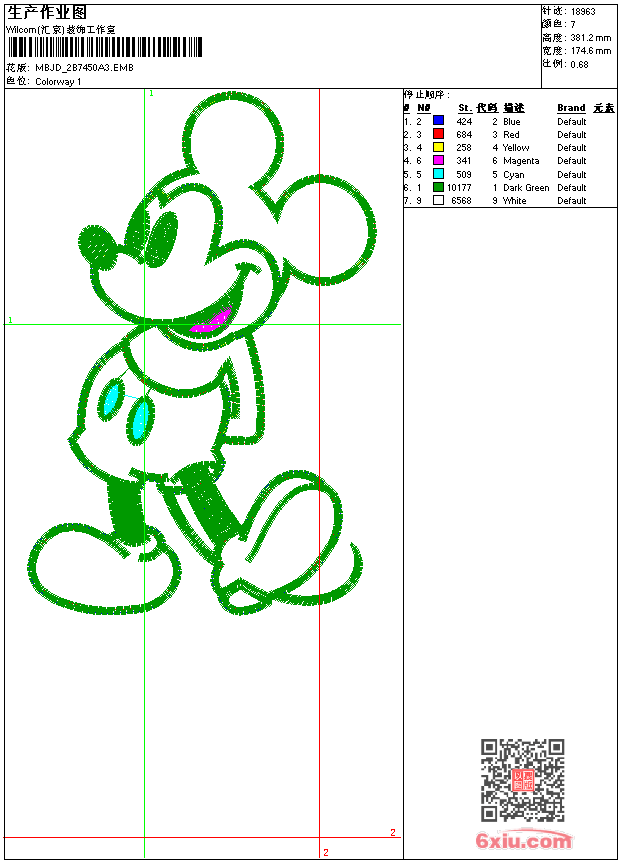
Task: Click the left cyan button on shorts
Action: (x=111, y=399)
